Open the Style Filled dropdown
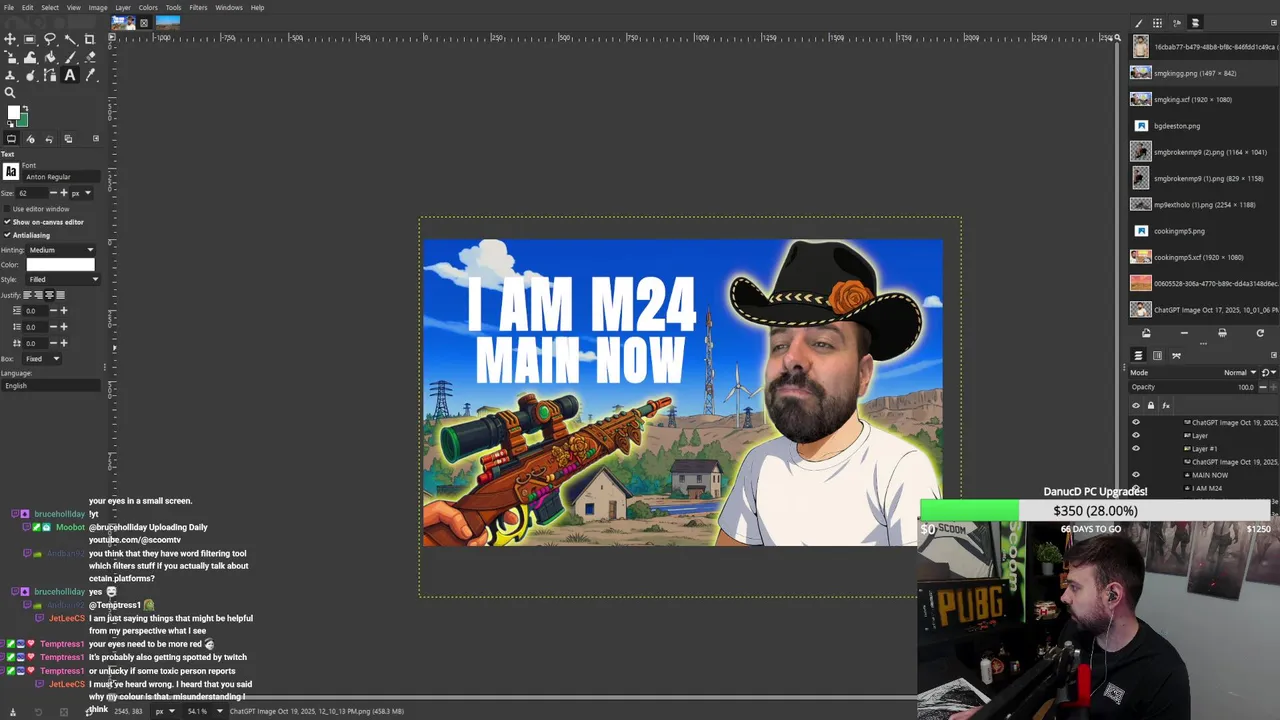The image size is (1280, 720). point(64,279)
